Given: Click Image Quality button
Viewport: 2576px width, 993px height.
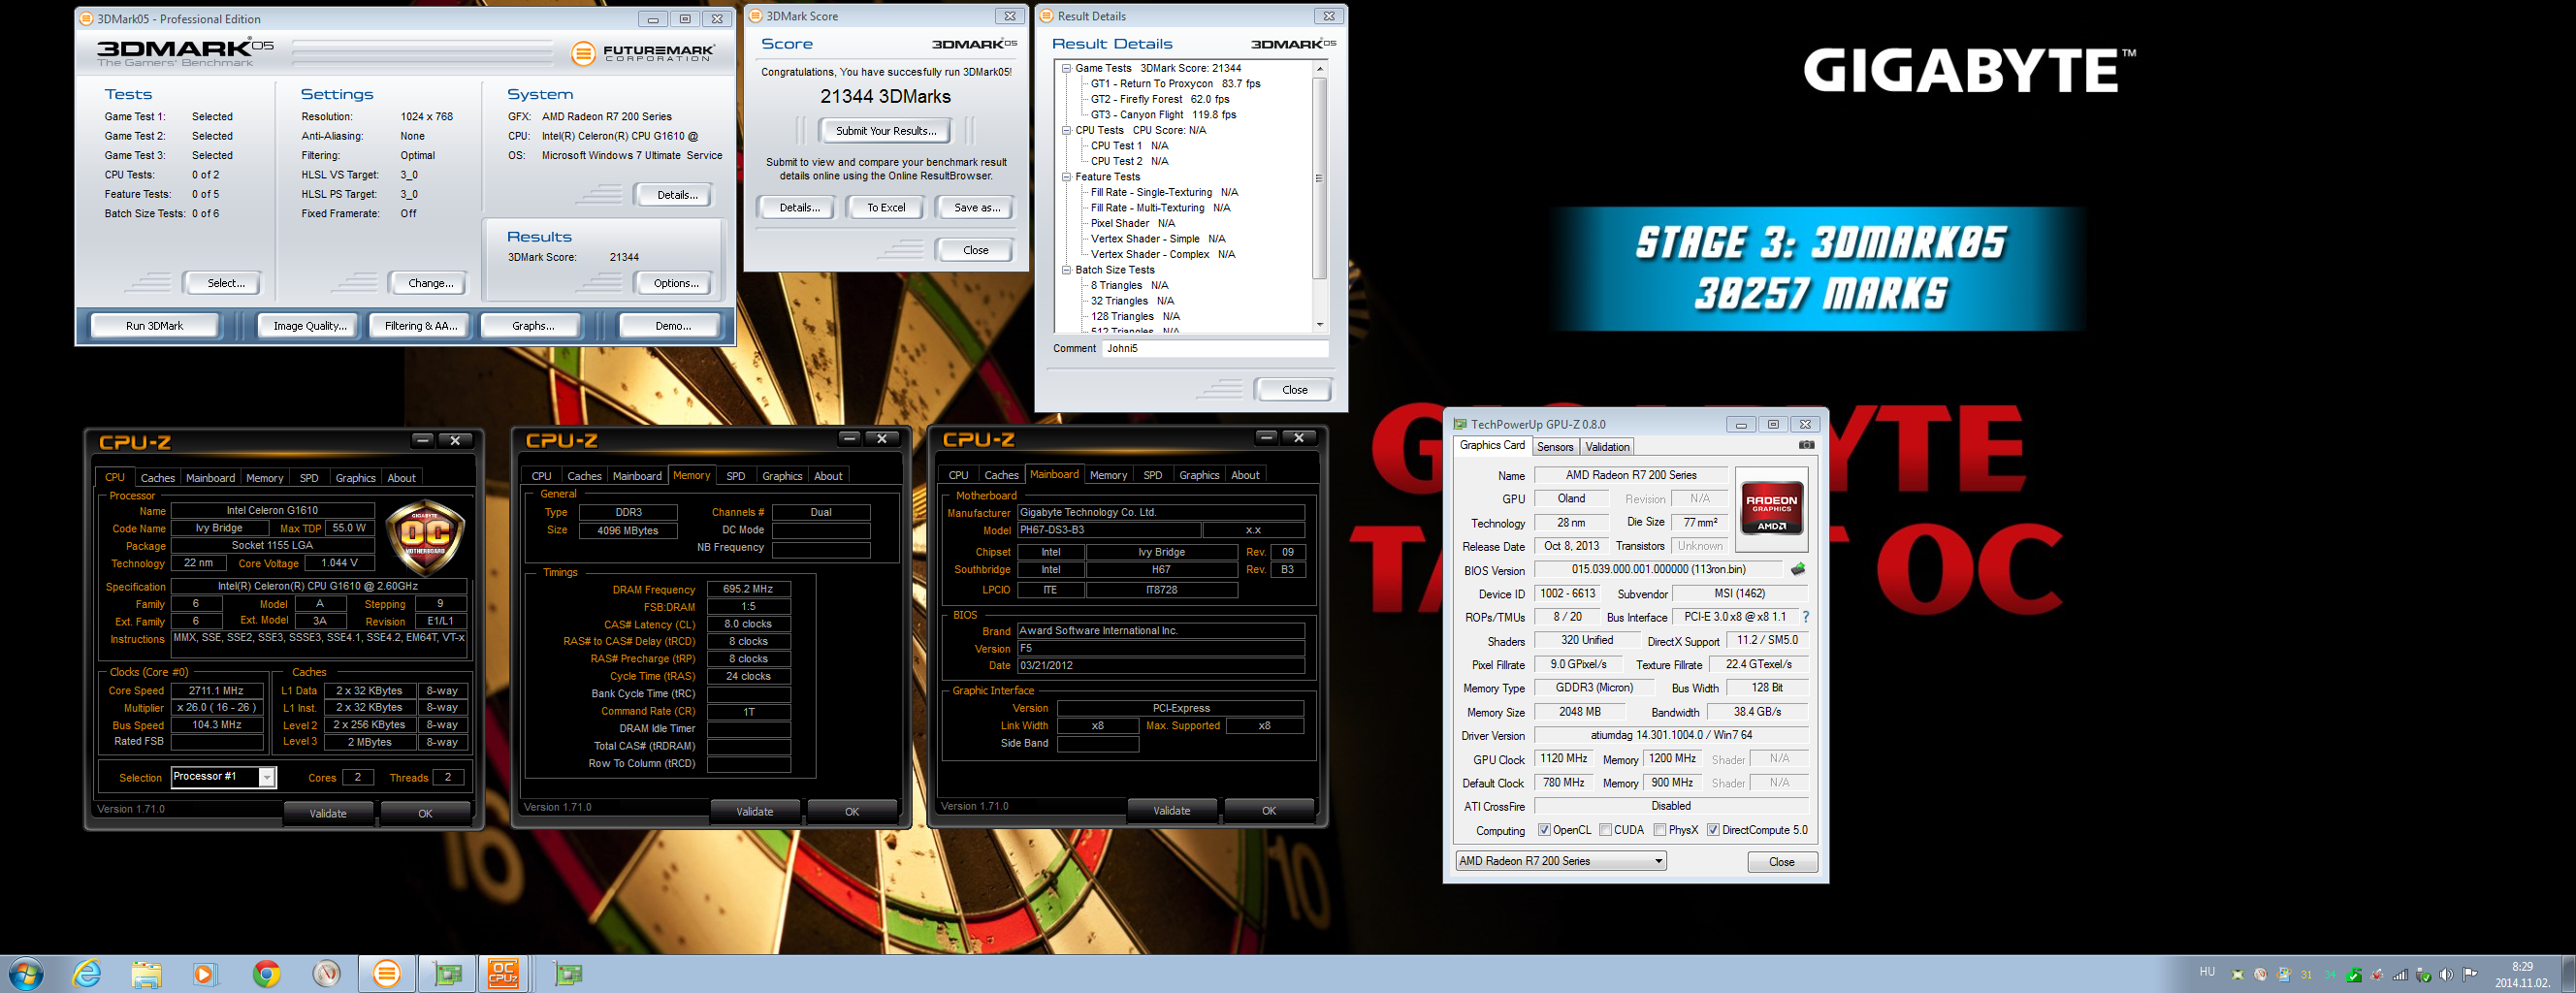Looking at the screenshot, I should [x=310, y=326].
